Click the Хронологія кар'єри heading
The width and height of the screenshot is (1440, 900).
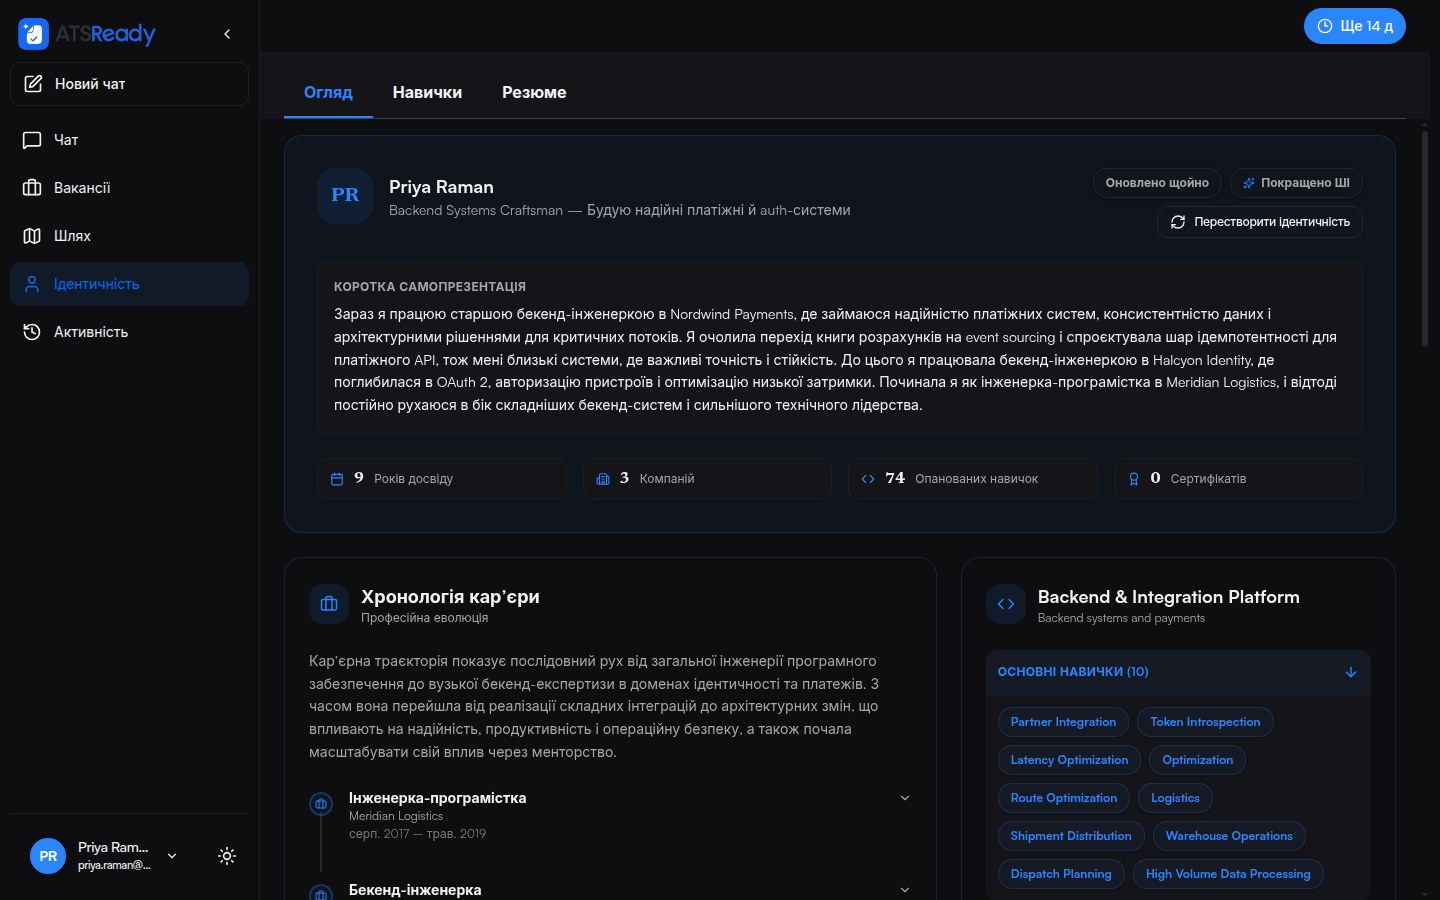(x=450, y=597)
